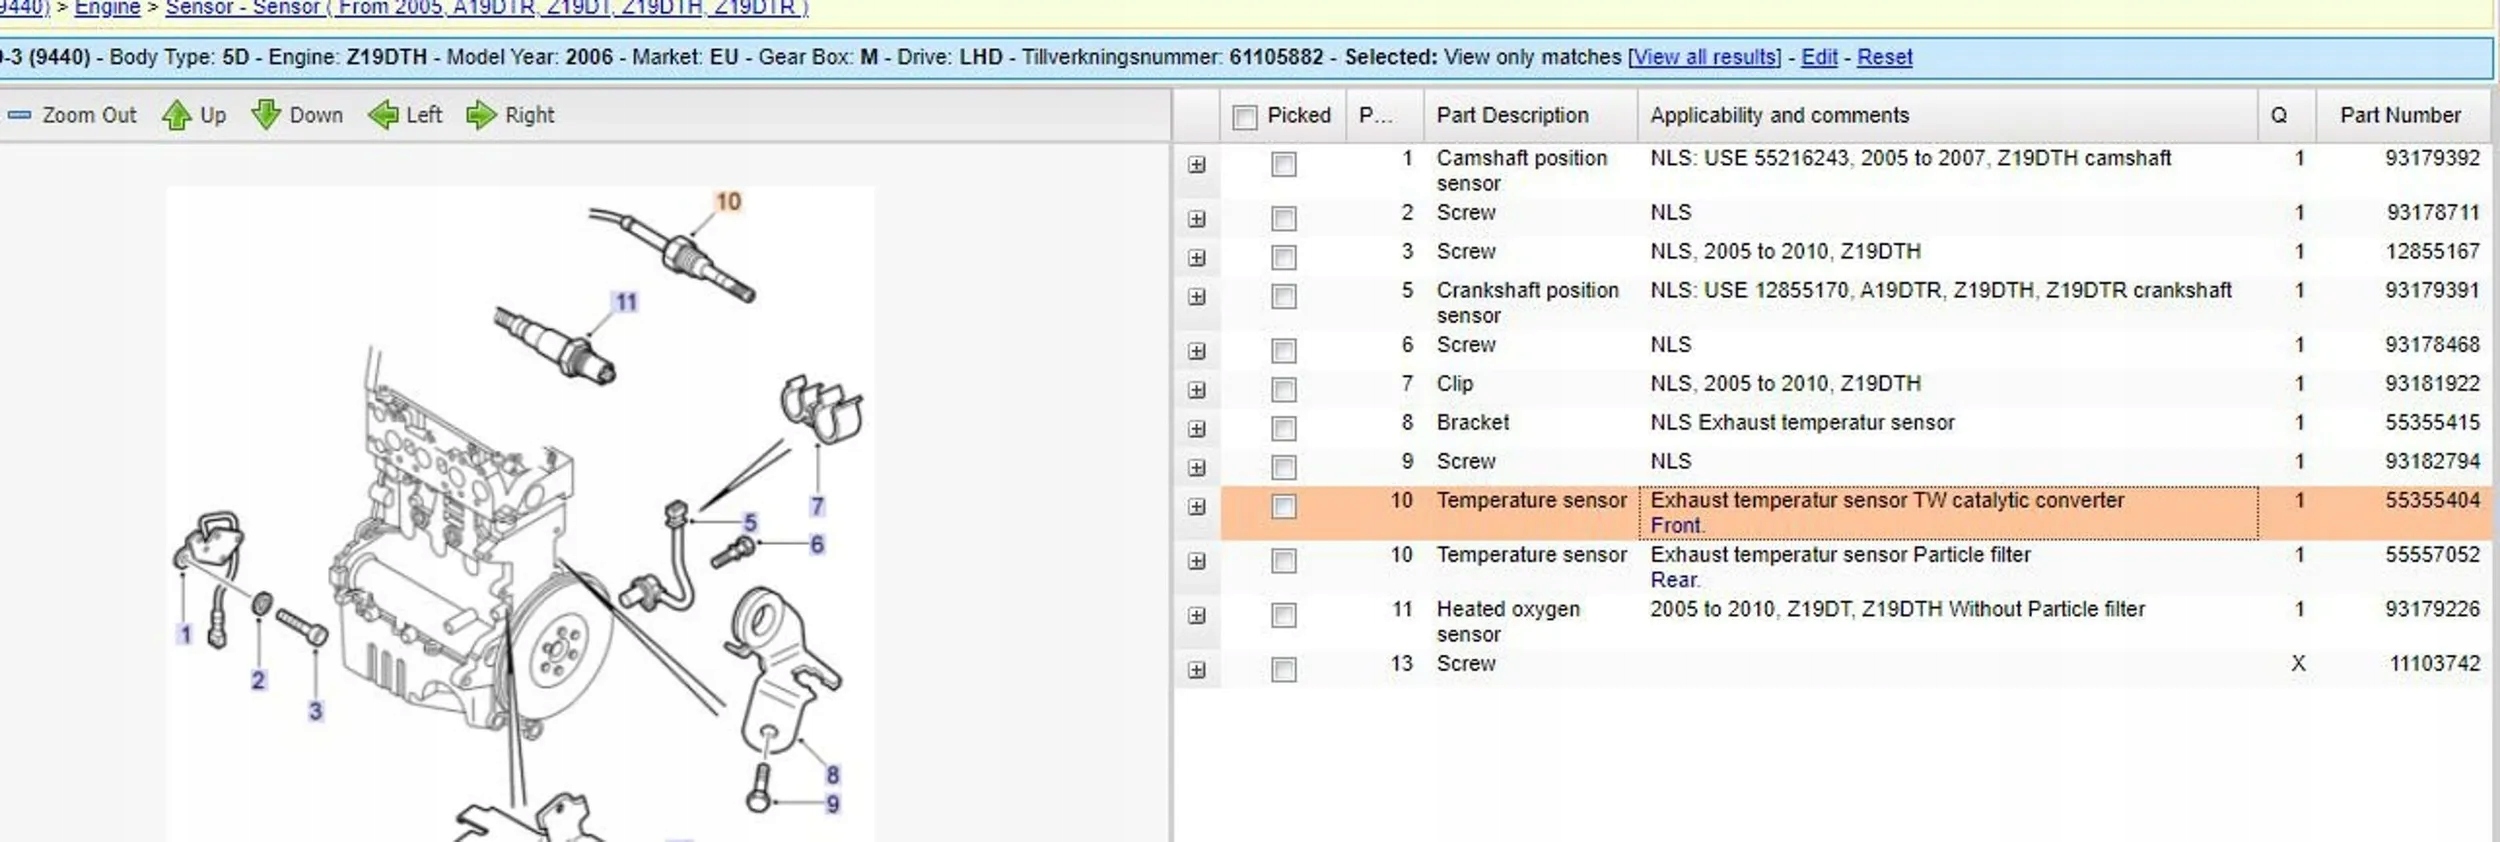Click part number 55557052
Screen dimensions: 2500x842
pyautogui.click(x=2432, y=554)
